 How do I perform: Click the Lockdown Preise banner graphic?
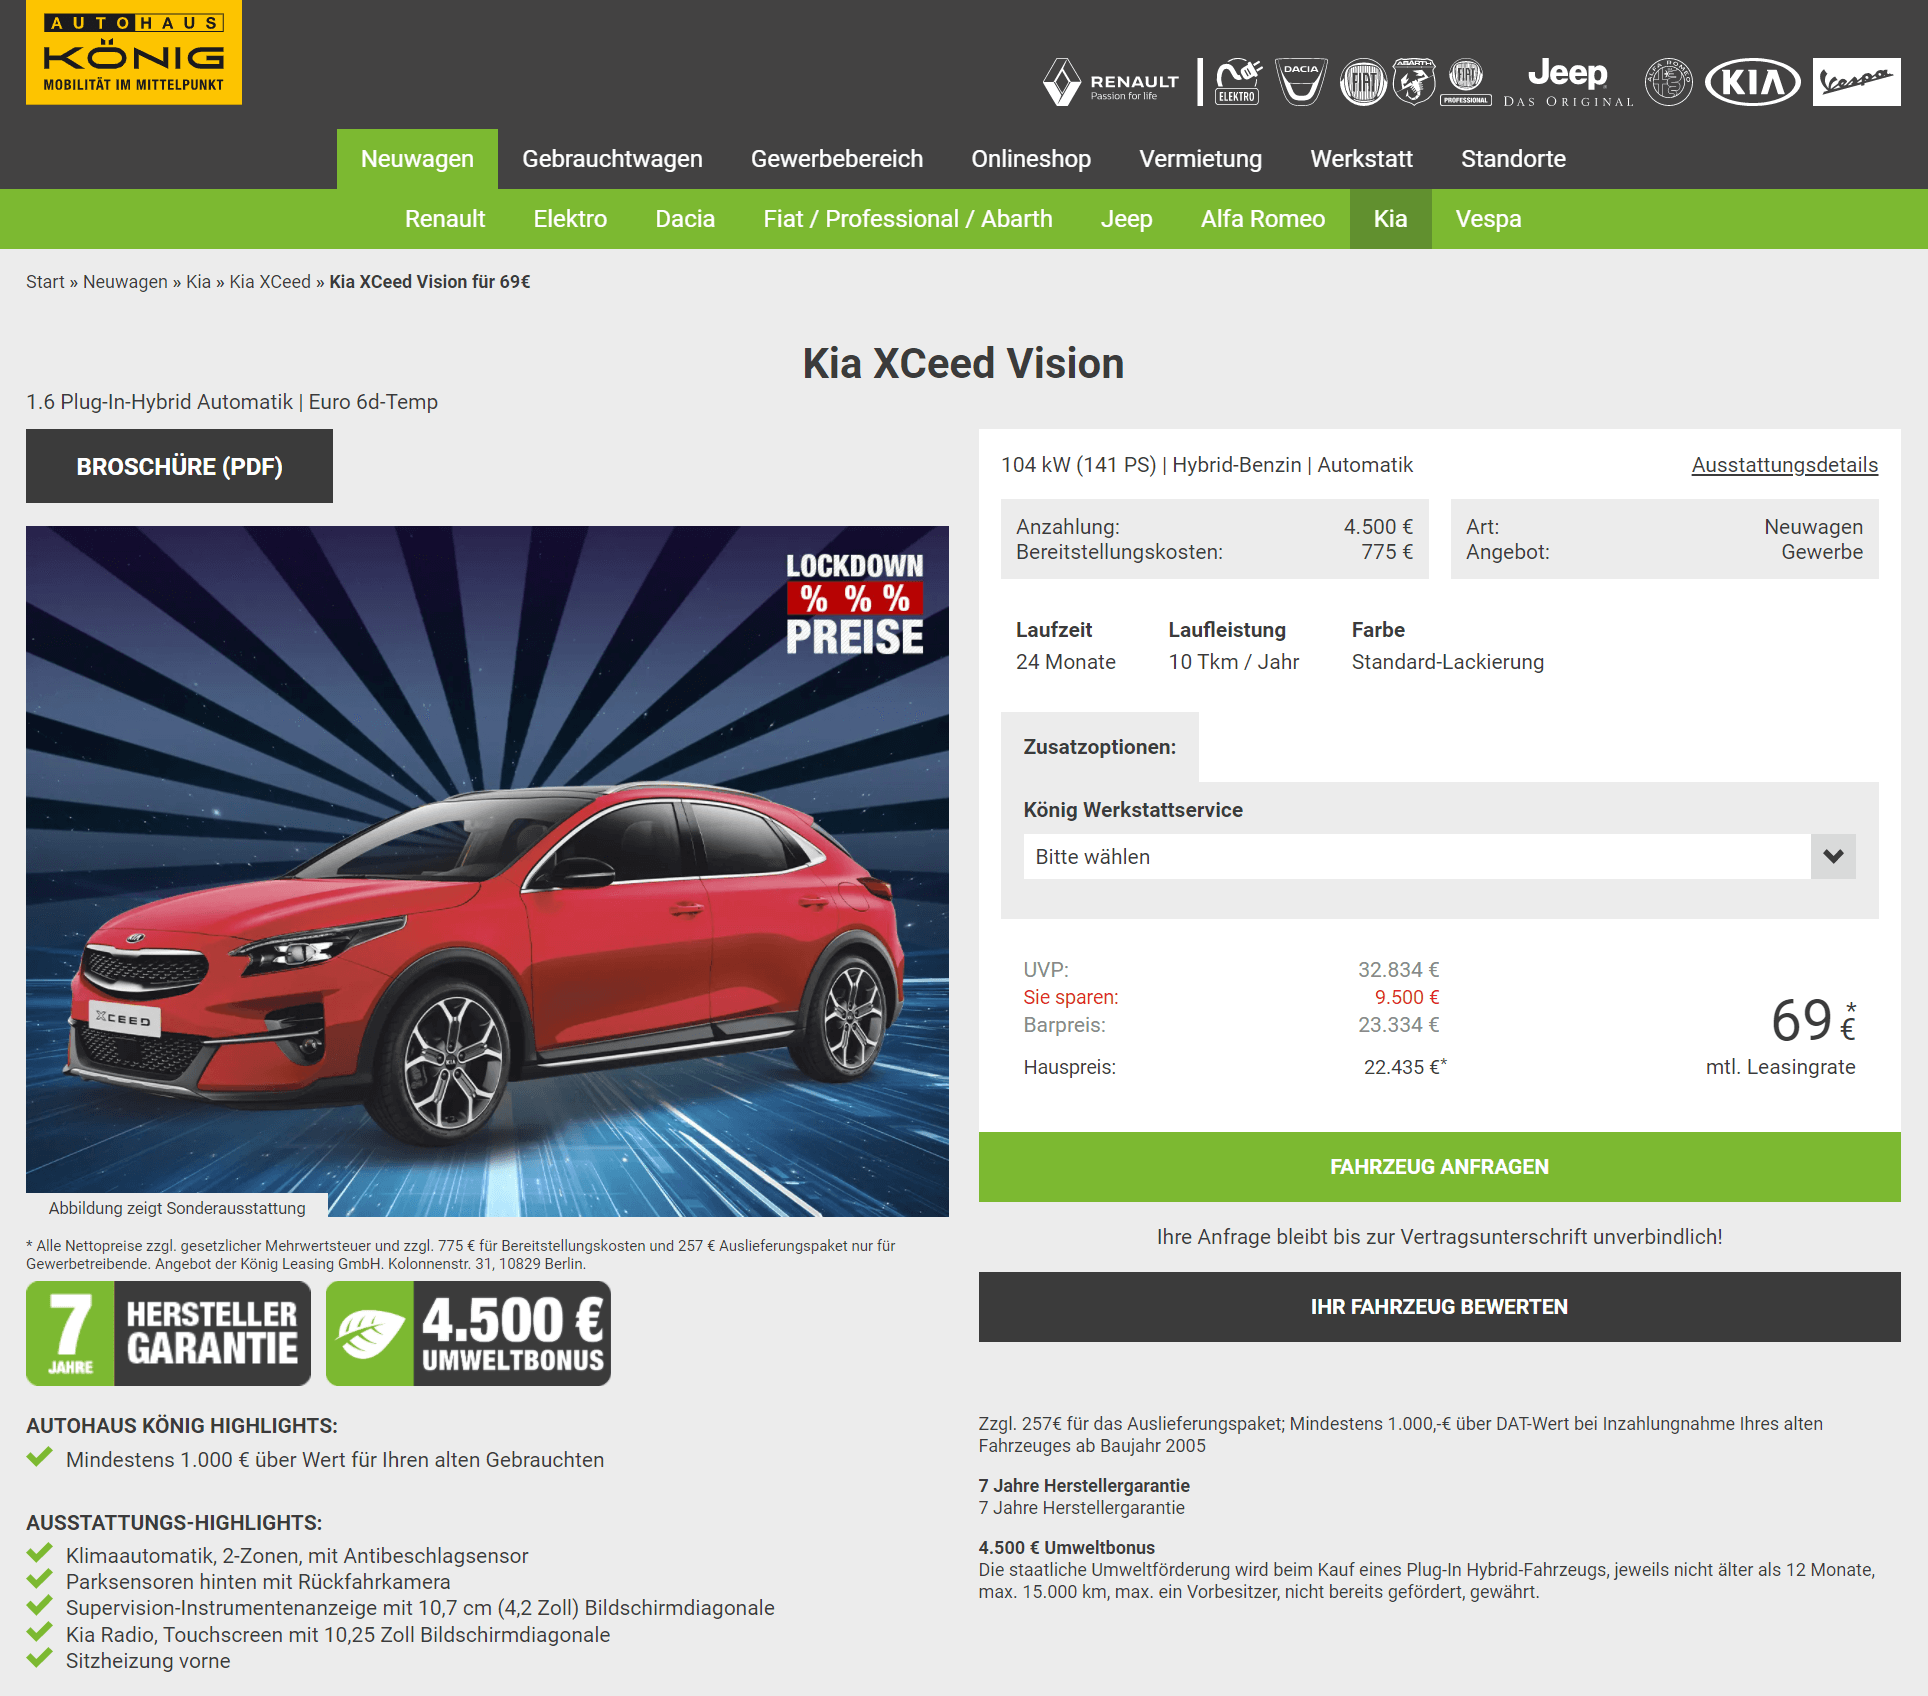pos(855,603)
